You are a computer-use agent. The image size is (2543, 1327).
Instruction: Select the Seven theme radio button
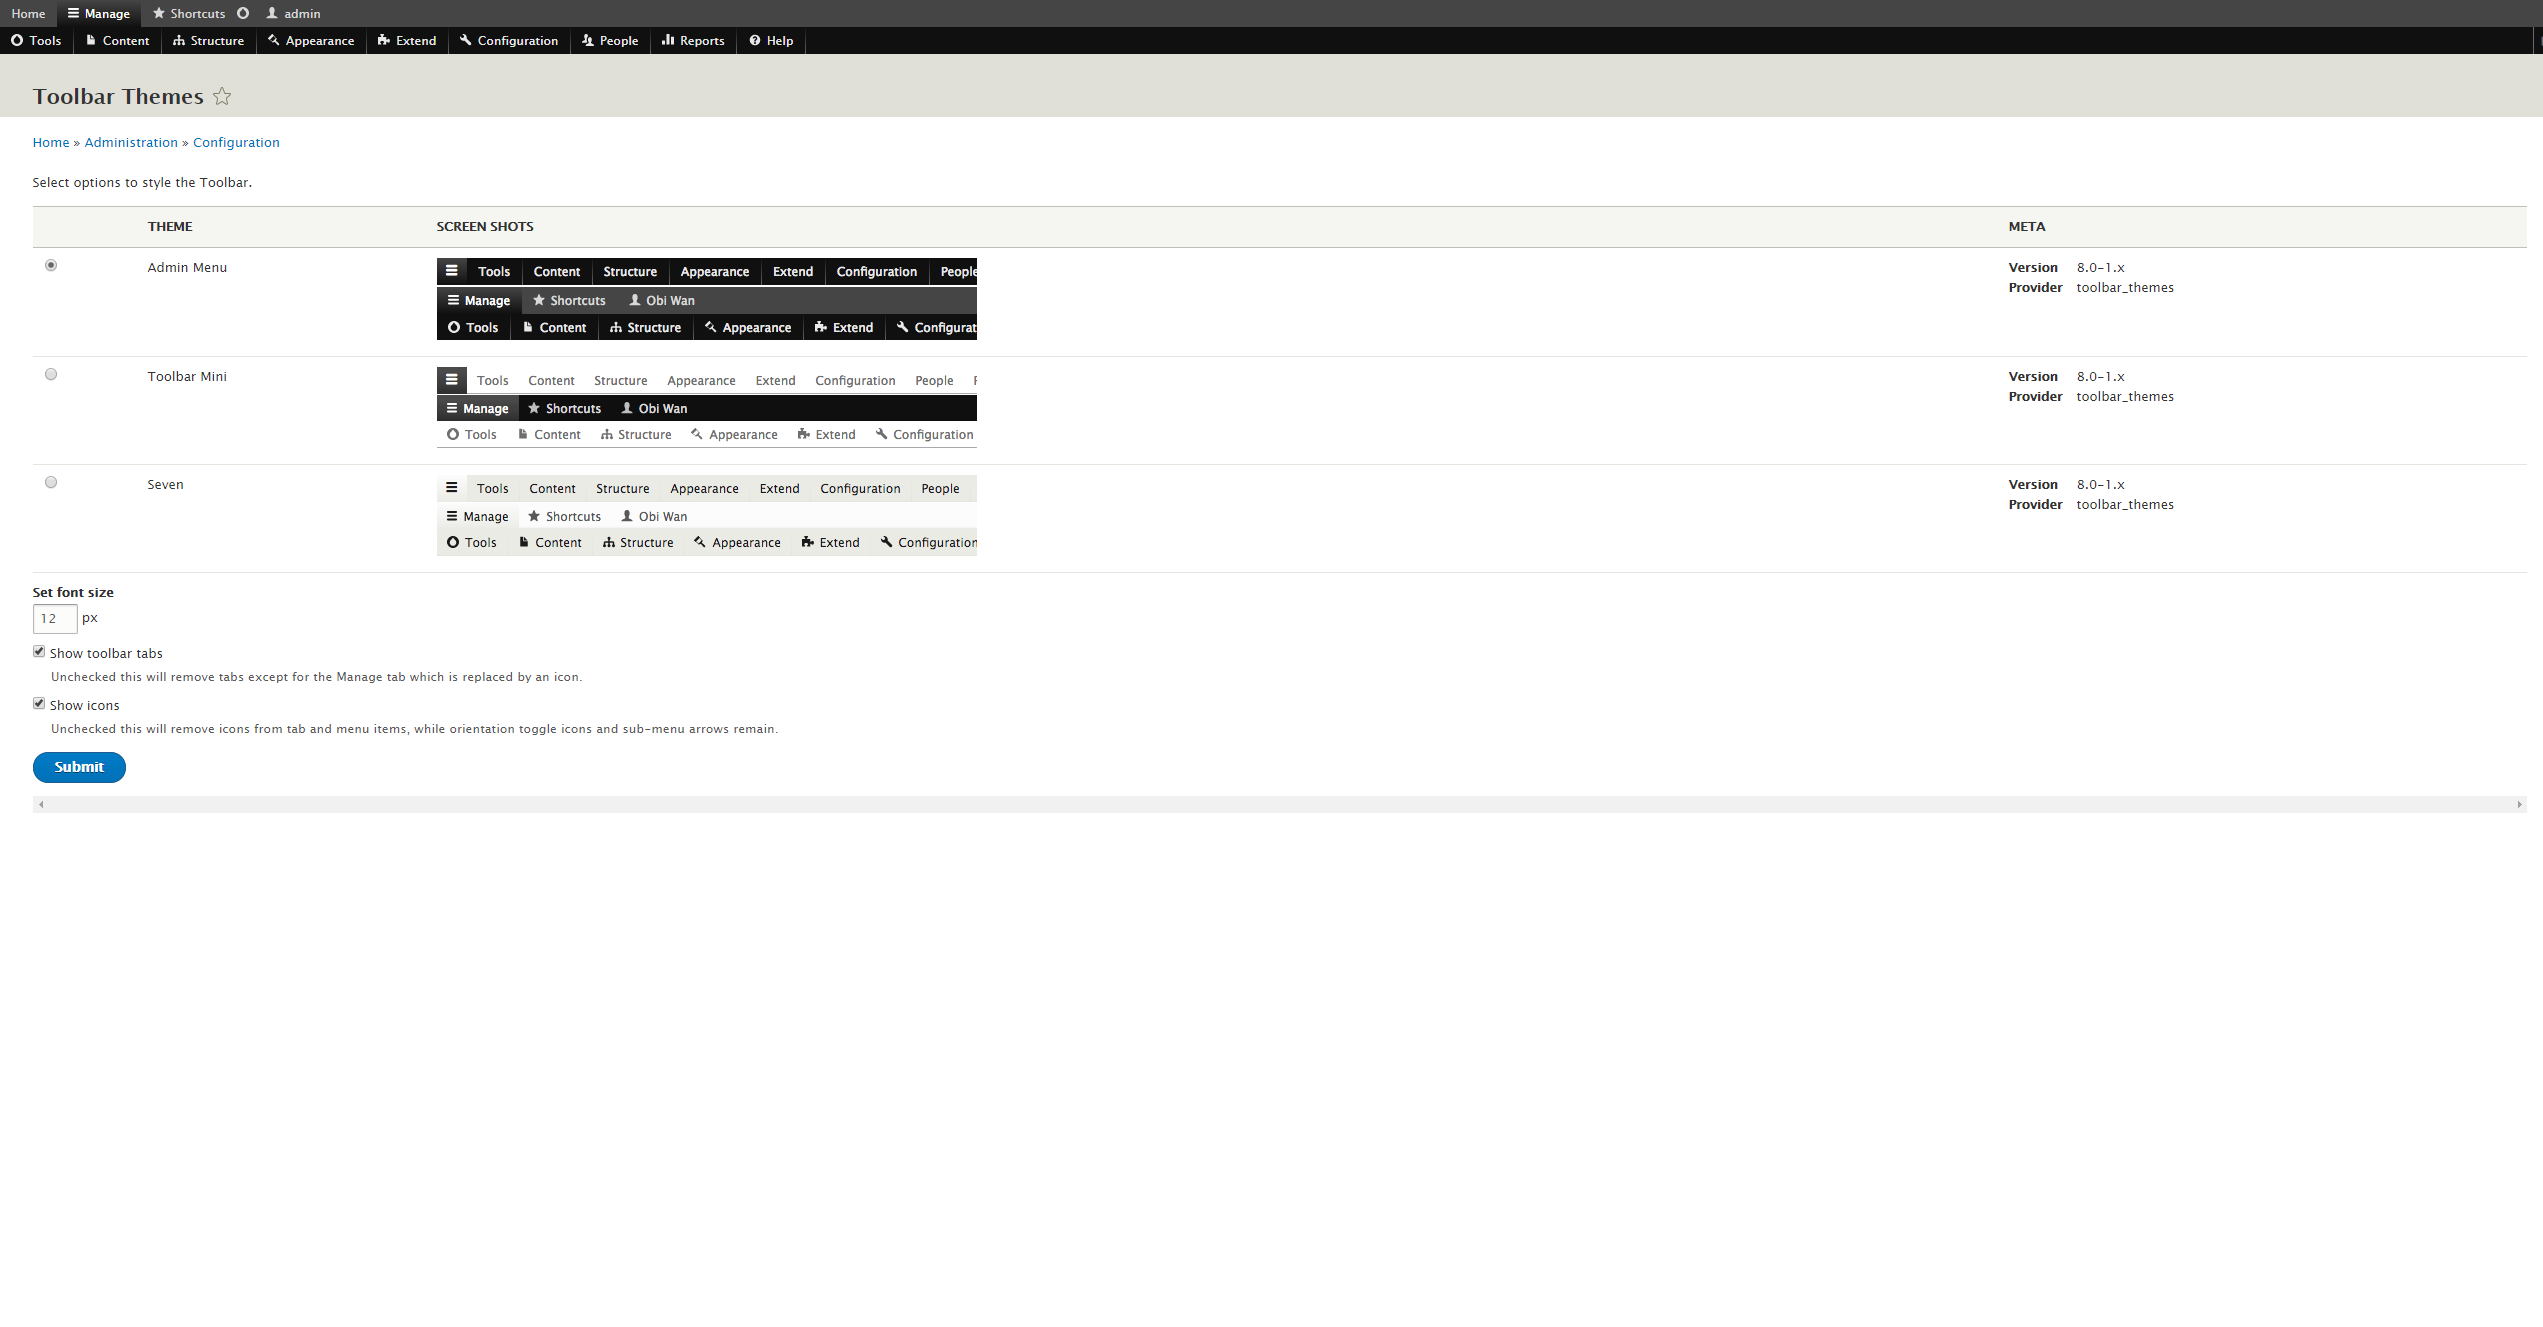[x=51, y=483]
